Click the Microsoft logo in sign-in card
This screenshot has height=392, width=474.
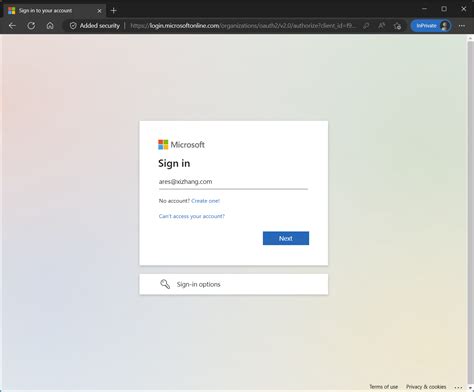(x=181, y=145)
